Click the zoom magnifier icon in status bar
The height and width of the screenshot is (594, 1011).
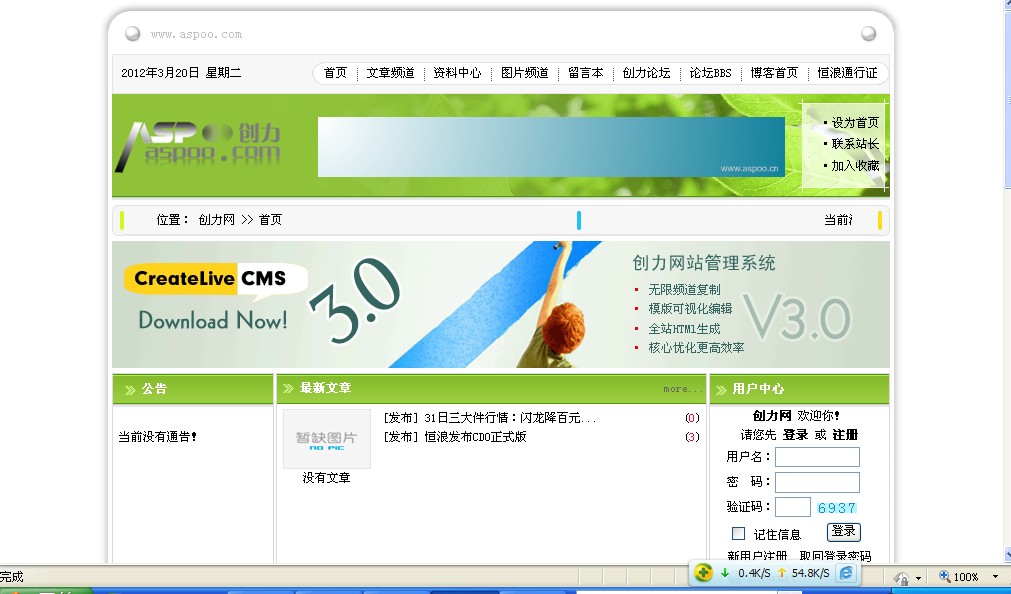click(x=944, y=577)
